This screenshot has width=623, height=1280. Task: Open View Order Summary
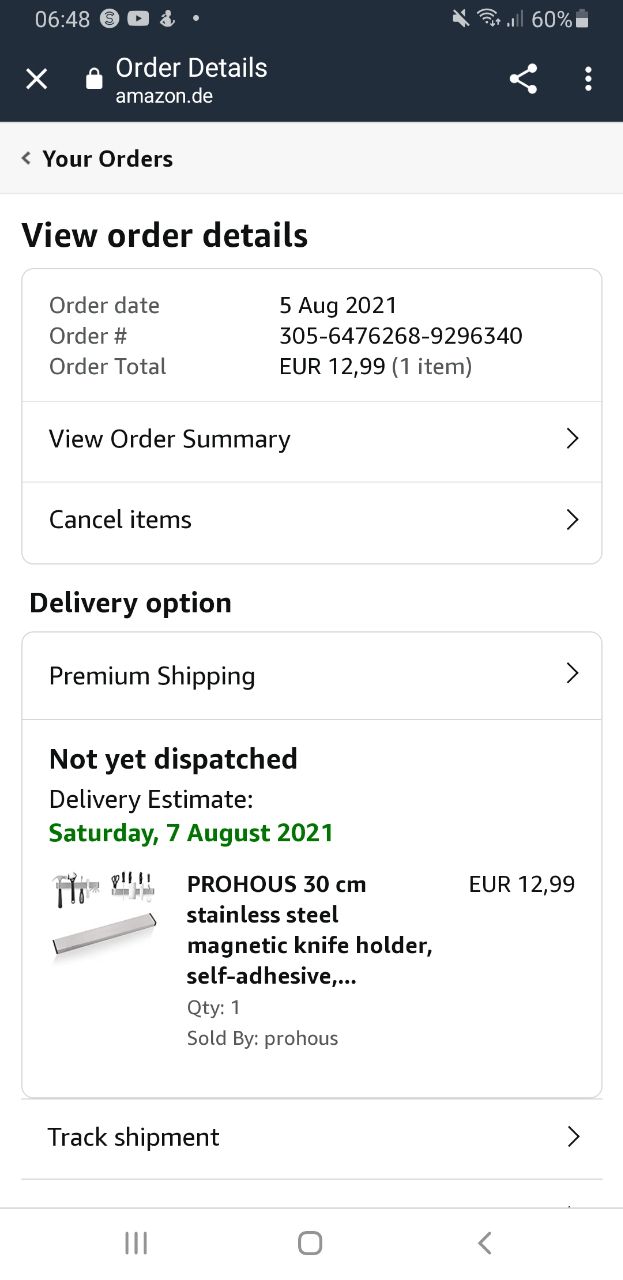click(170, 439)
